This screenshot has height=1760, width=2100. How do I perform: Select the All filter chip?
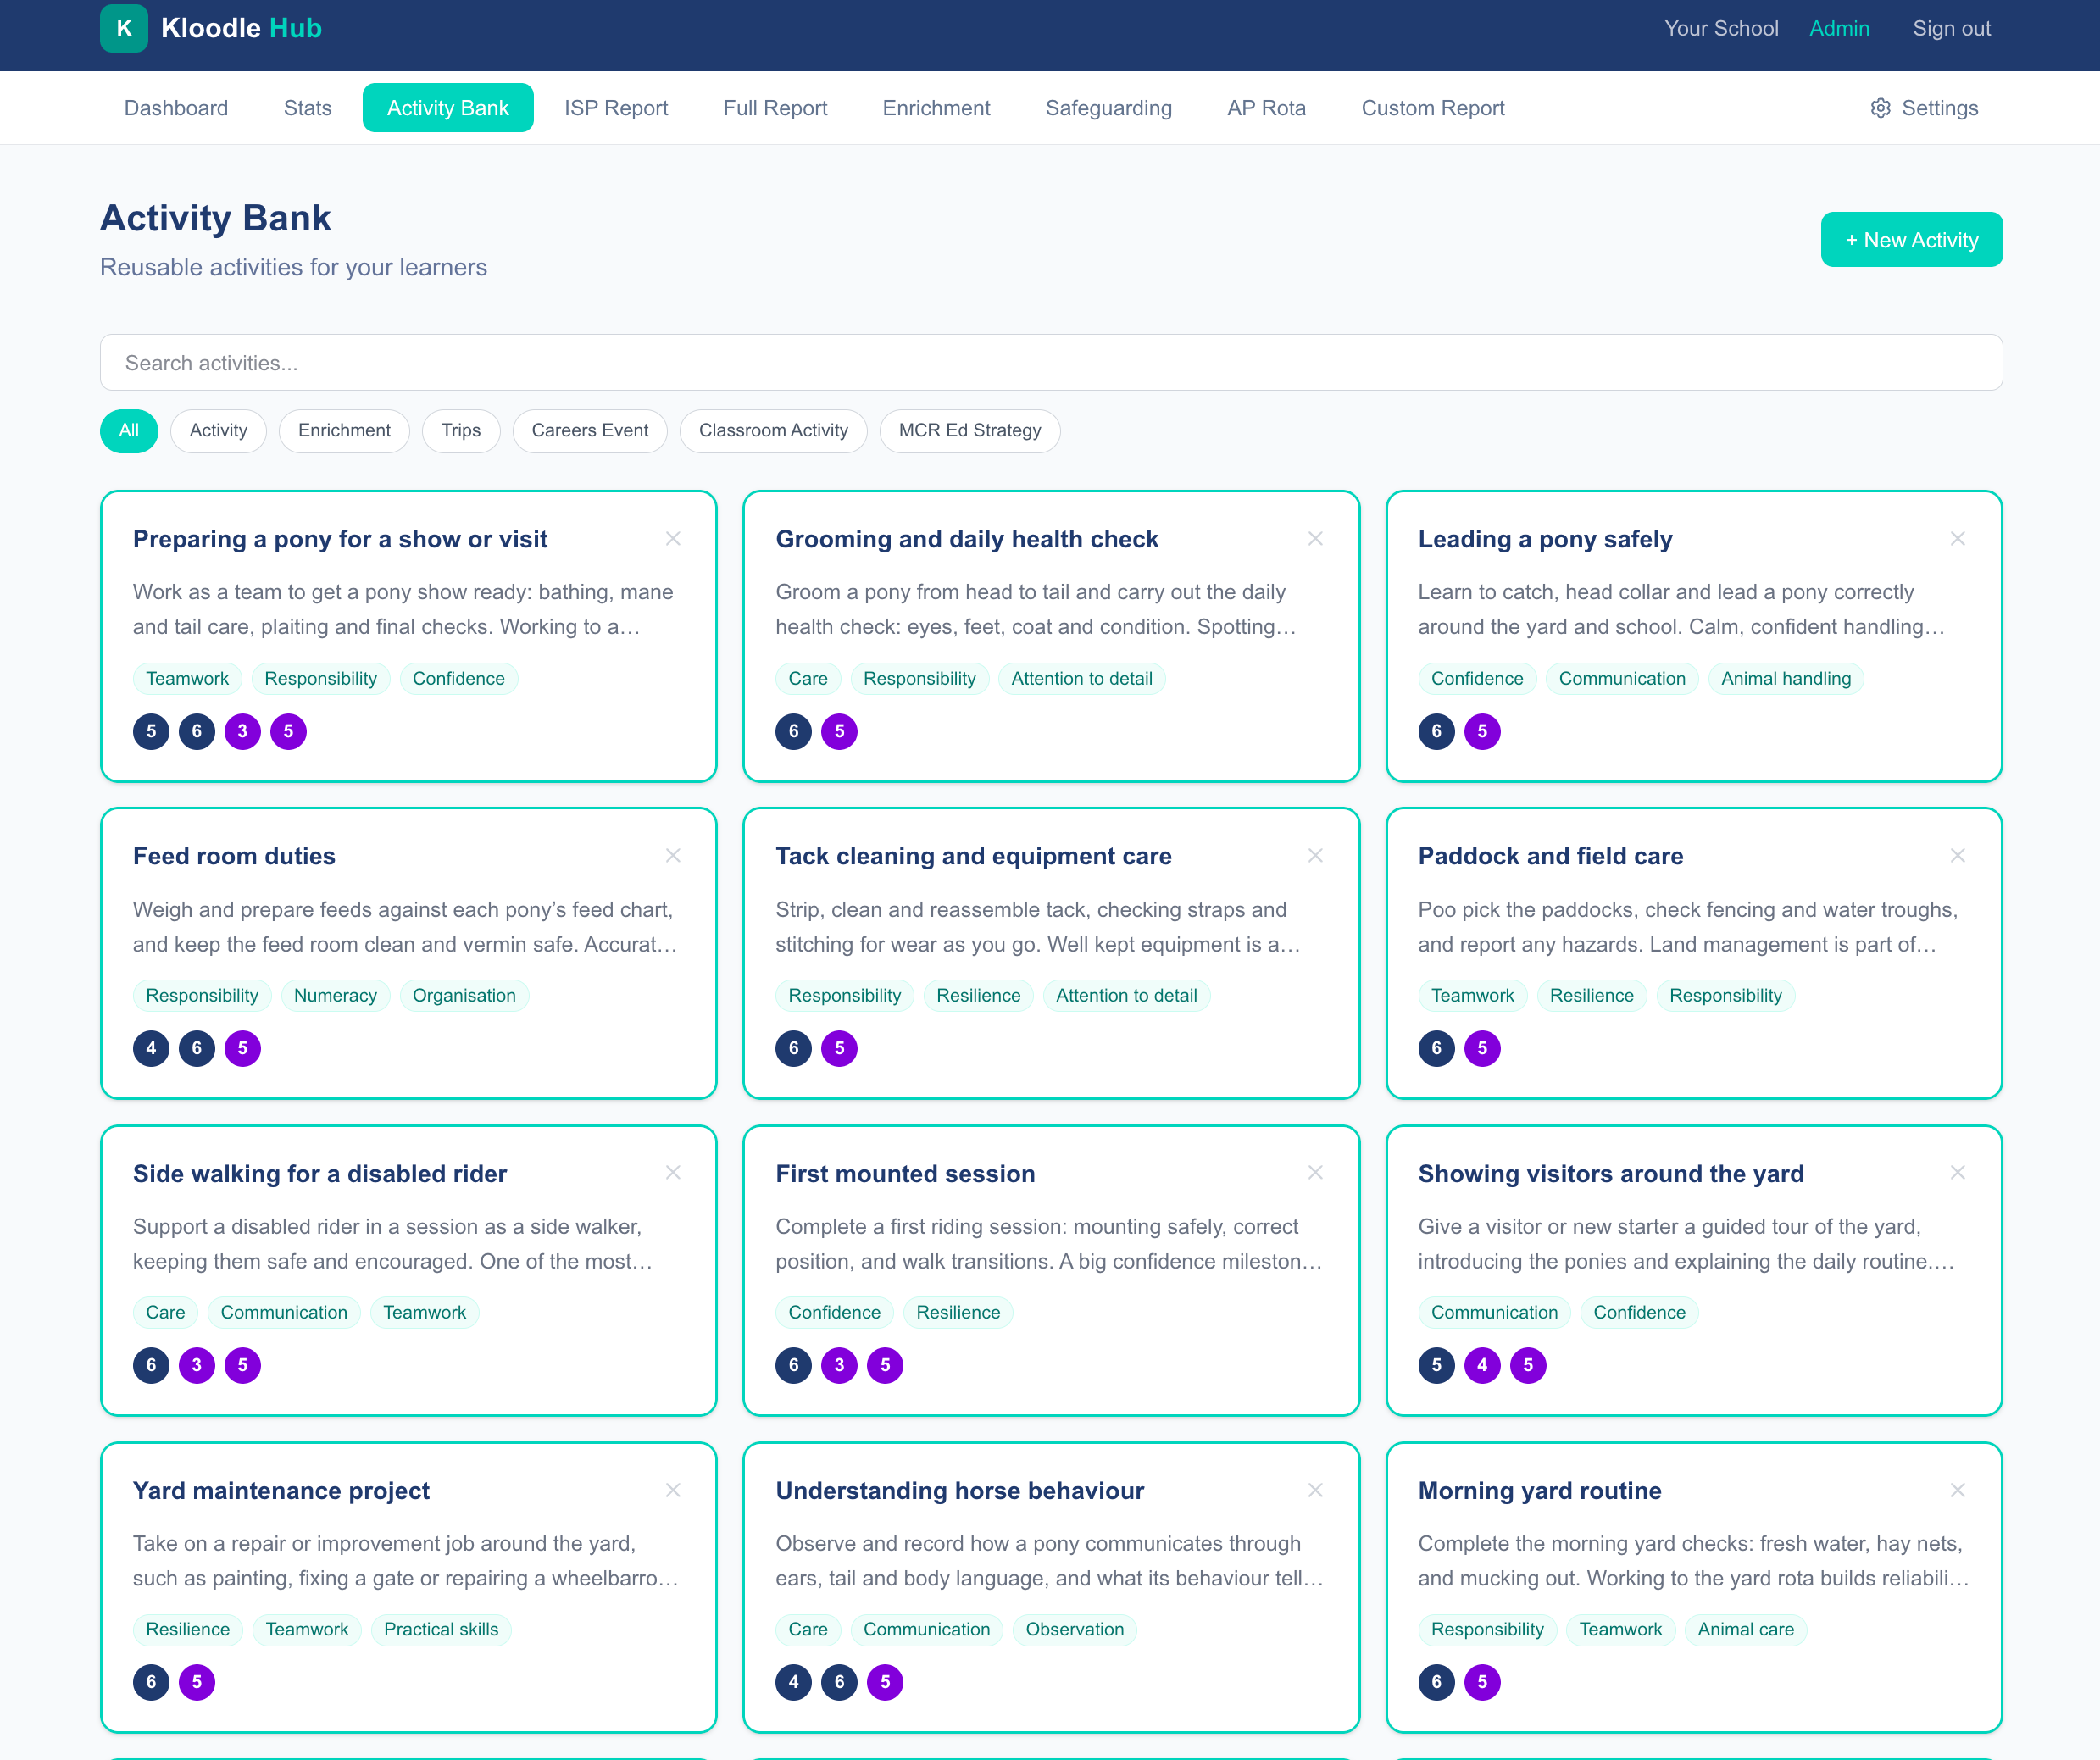(x=129, y=431)
